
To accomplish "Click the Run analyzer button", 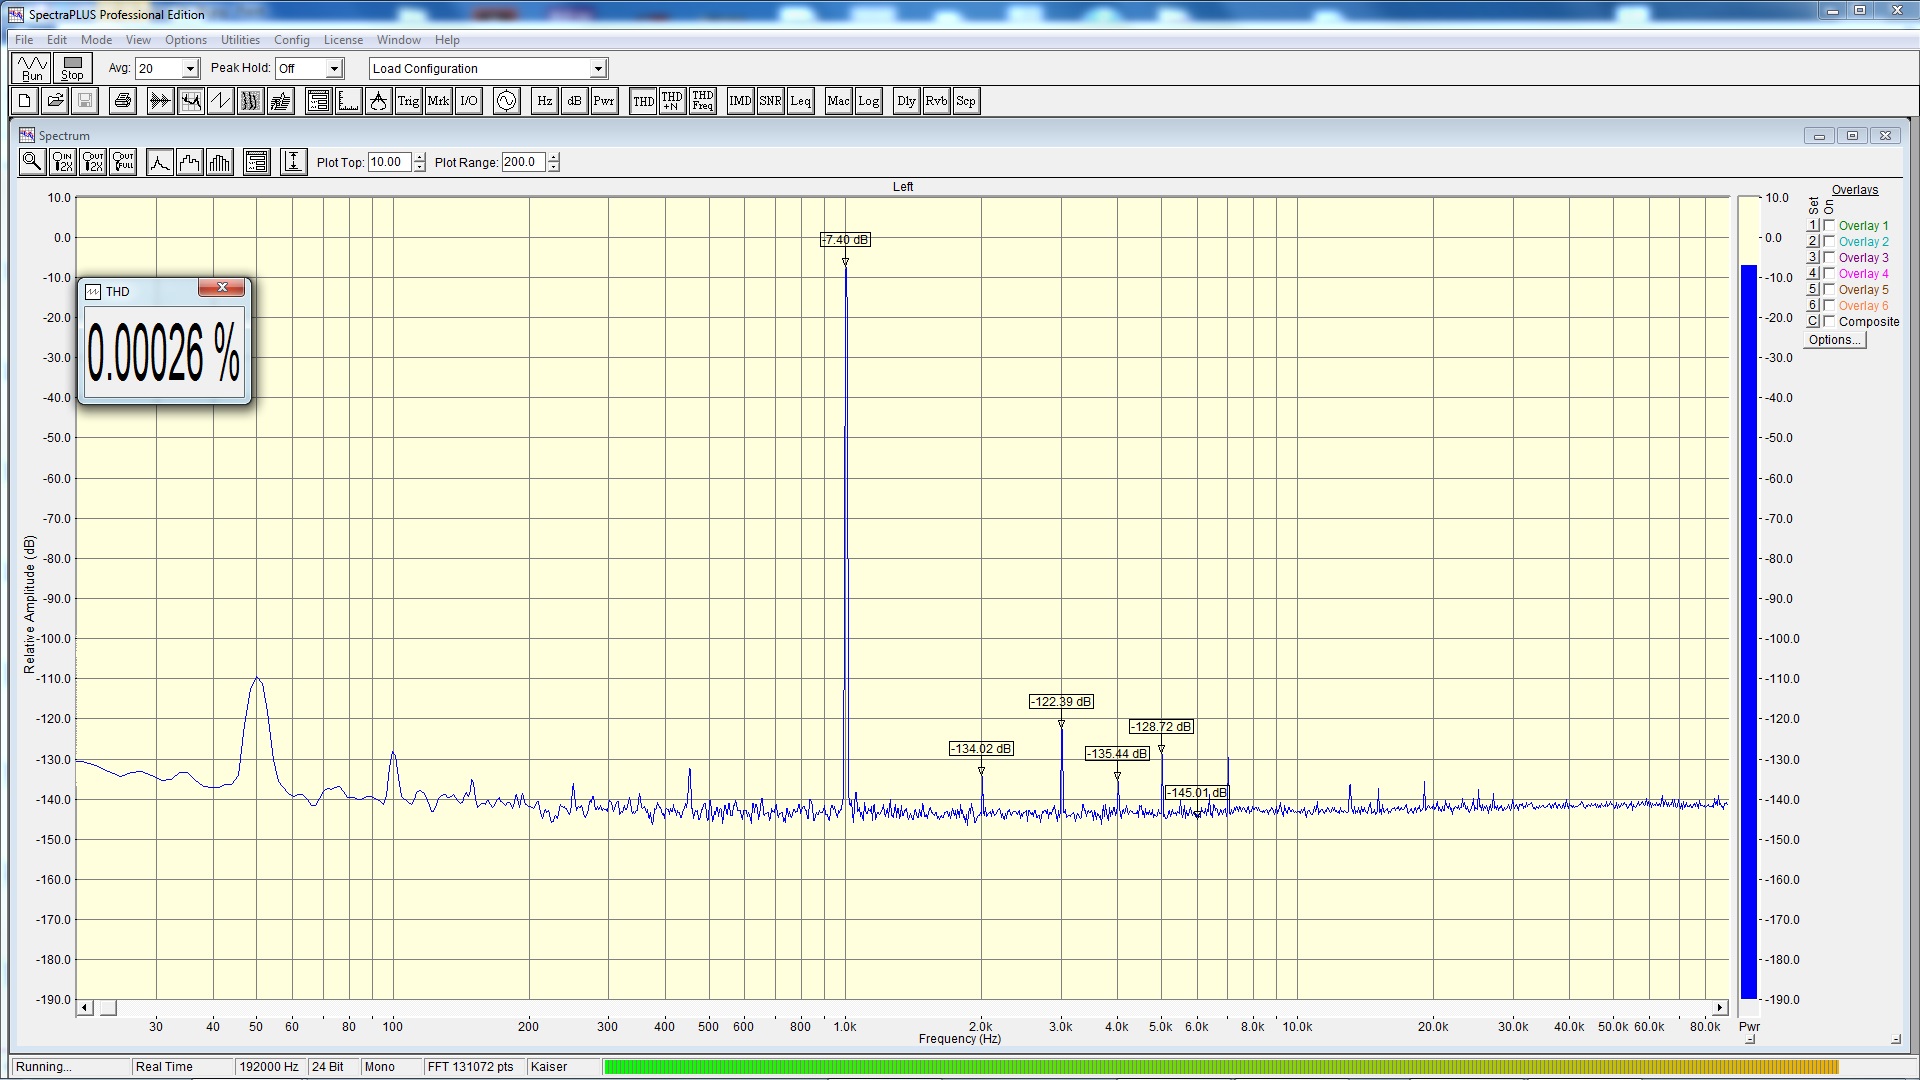I will tap(32, 68).
